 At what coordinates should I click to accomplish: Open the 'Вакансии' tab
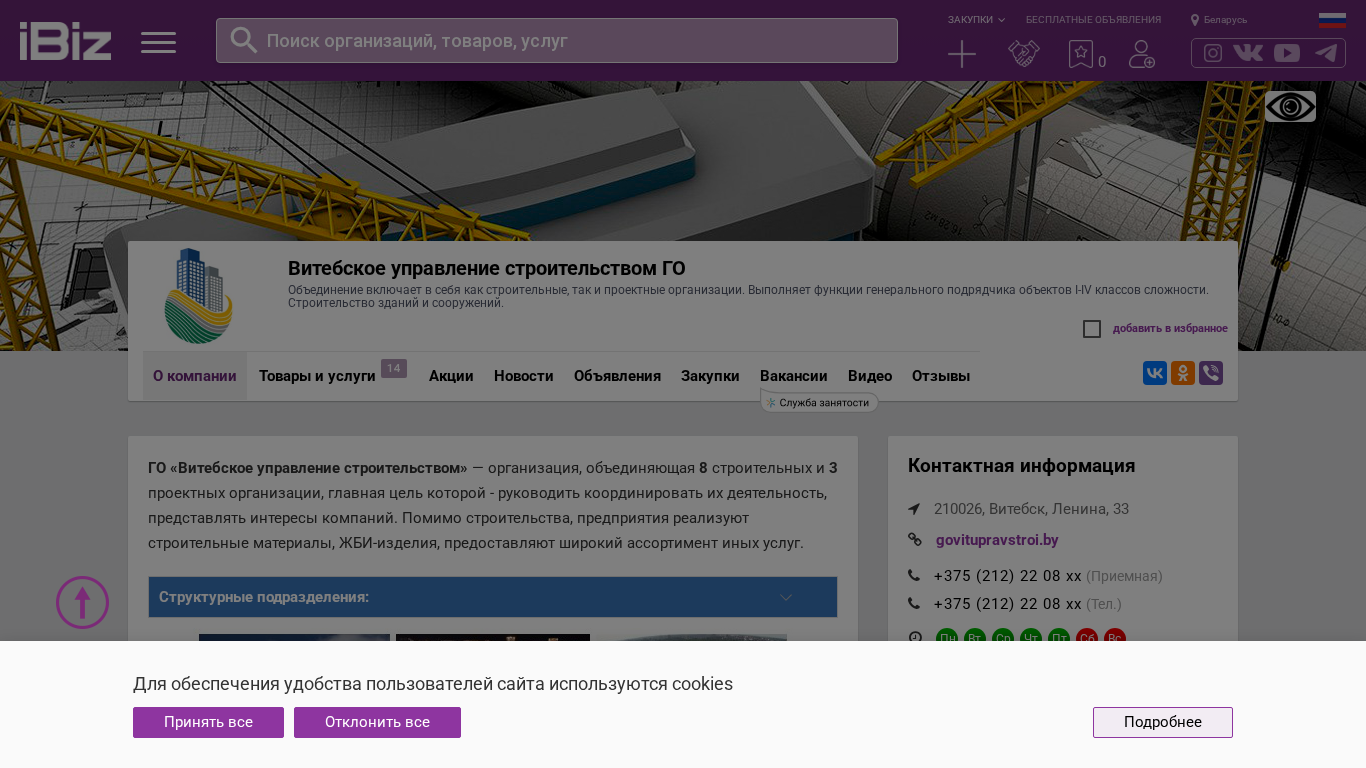[794, 376]
